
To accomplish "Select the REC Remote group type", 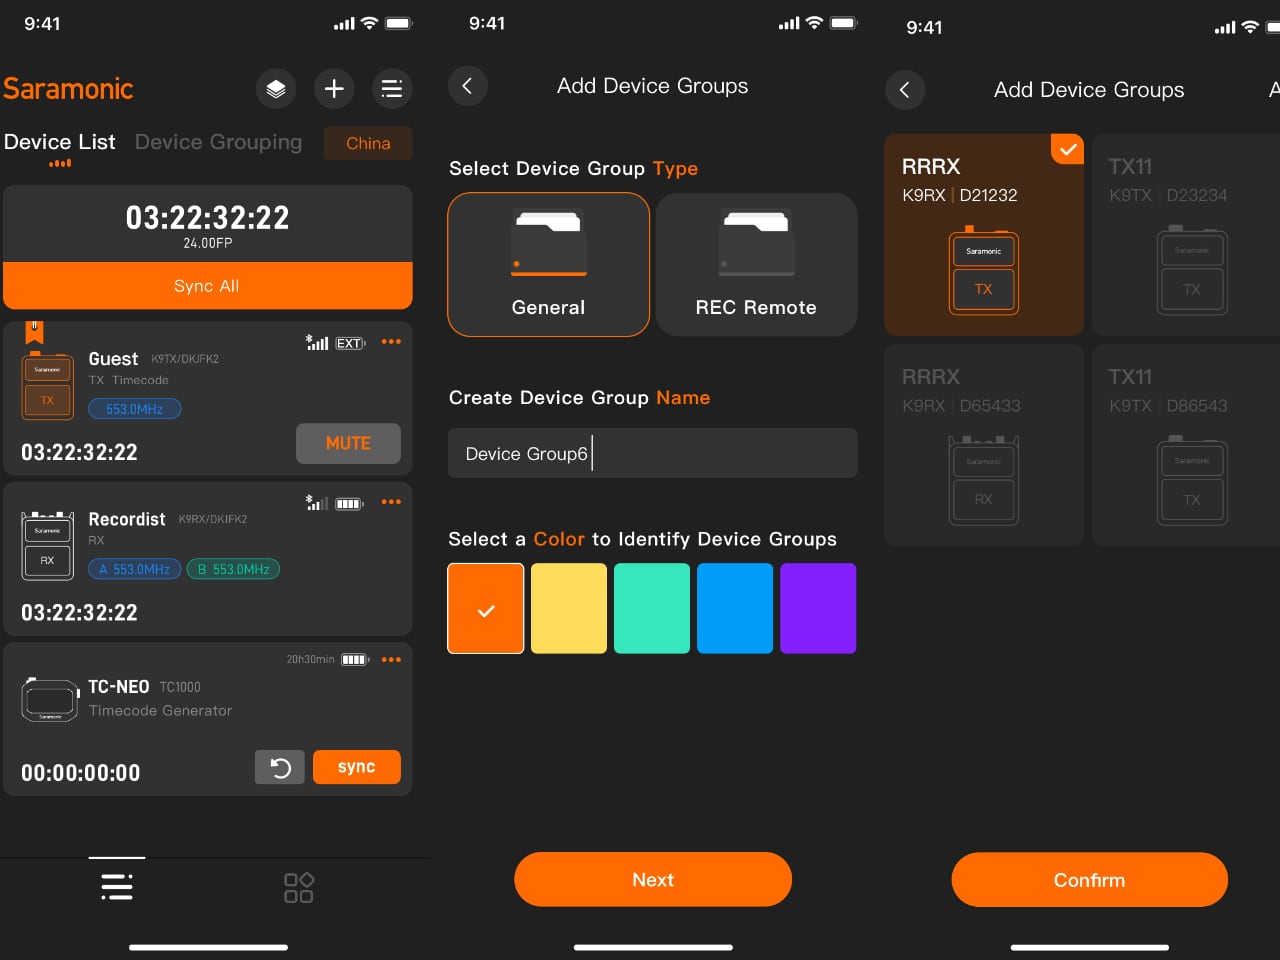I will coord(756,264).
